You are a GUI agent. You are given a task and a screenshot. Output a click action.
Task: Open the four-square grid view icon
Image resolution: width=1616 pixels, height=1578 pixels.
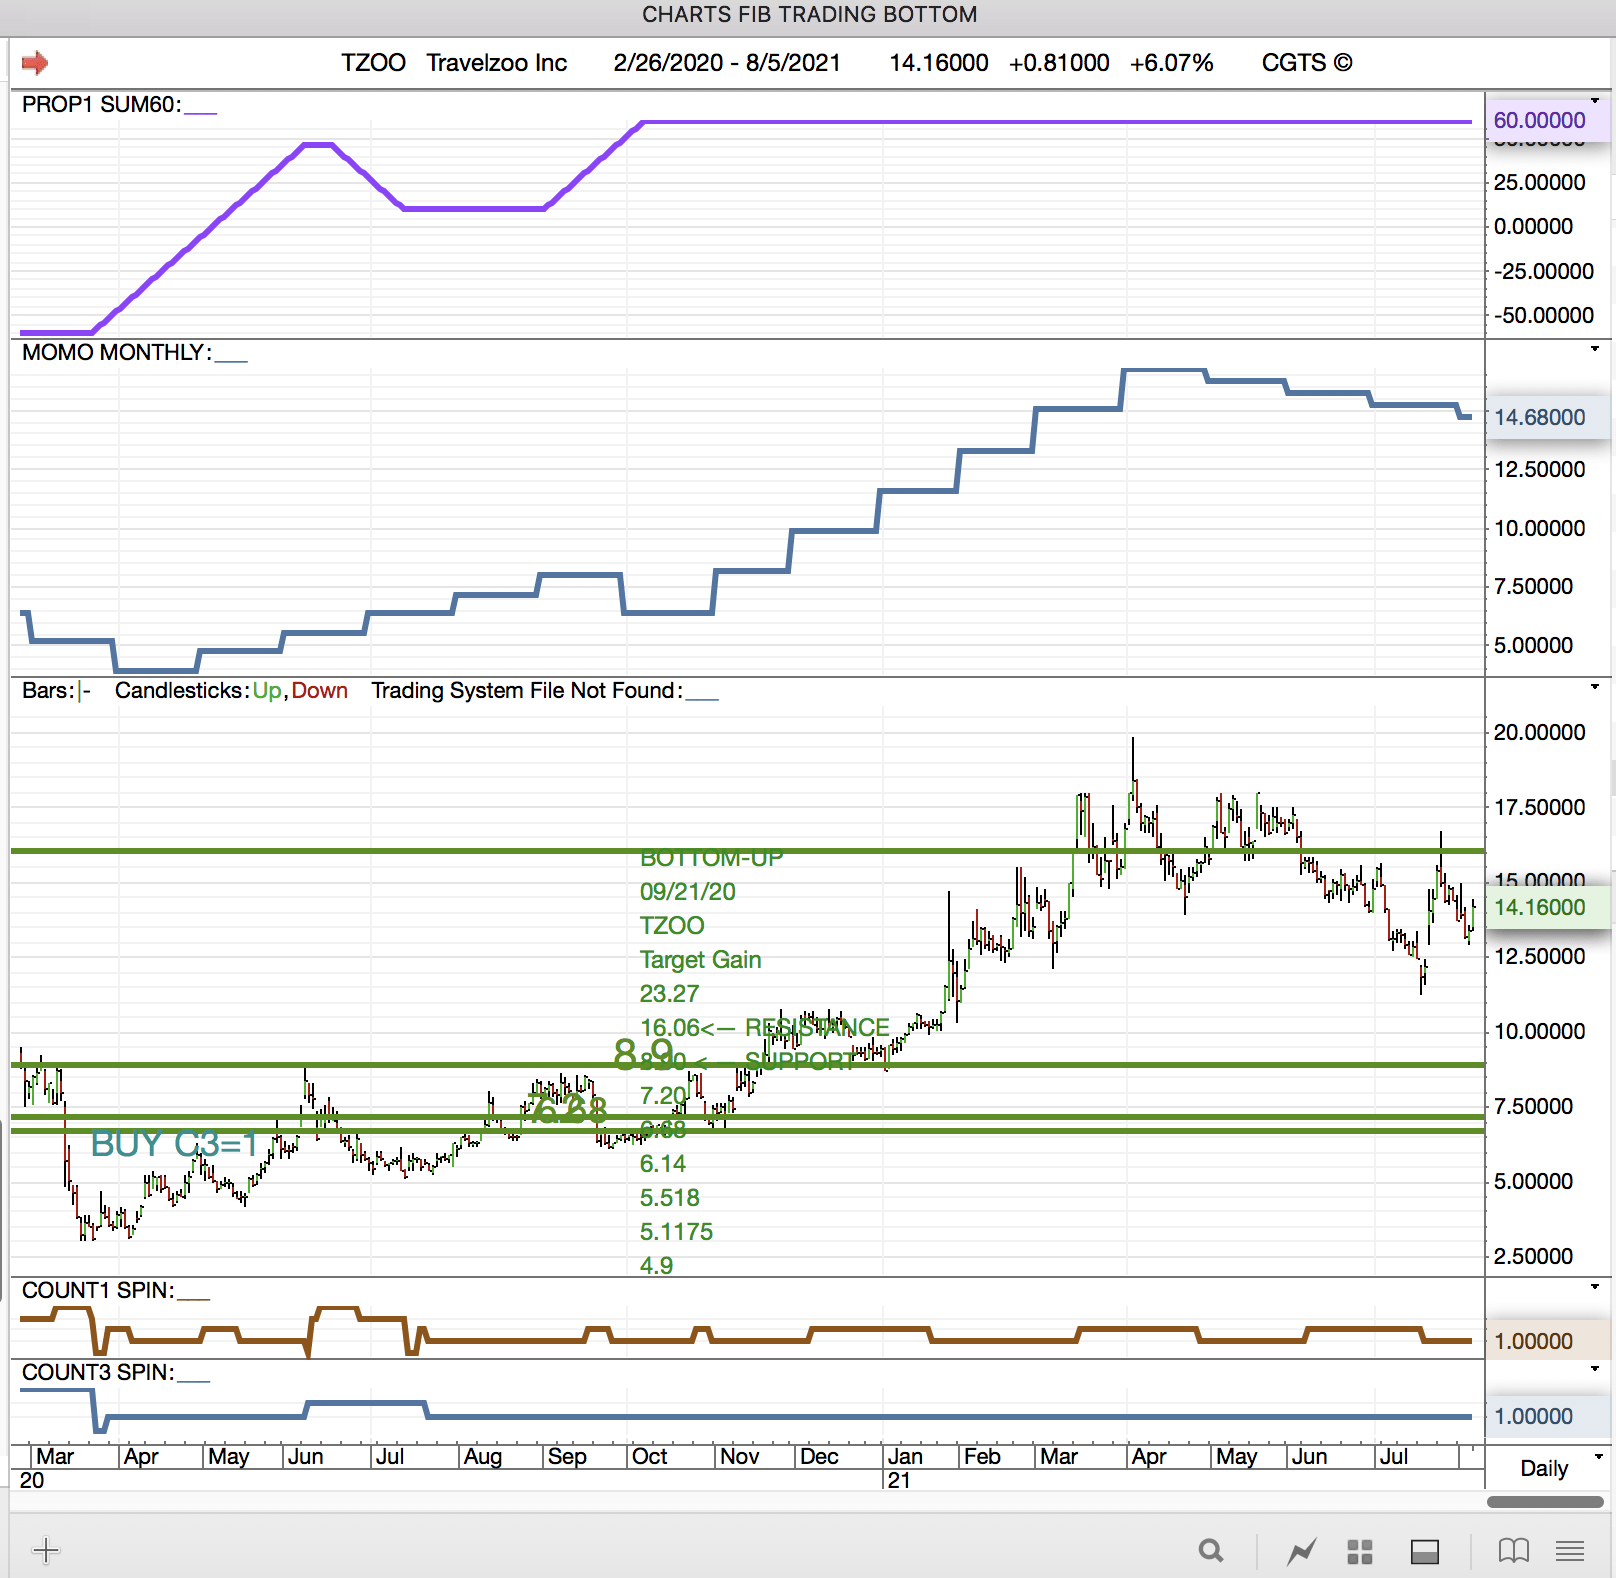pyautogui.click(x=1359, y=1551)
